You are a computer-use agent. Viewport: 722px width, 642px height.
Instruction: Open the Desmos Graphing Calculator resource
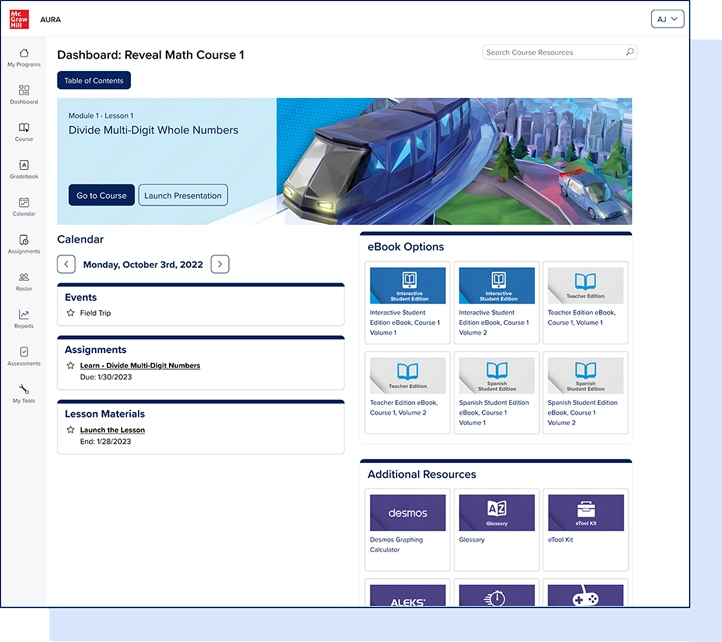point(408,530)
